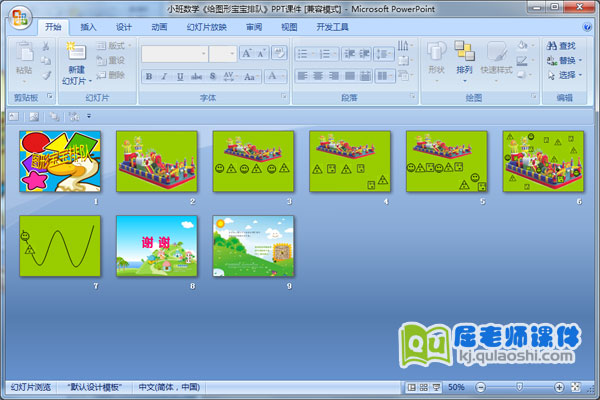
Task: Click the Clear Formatting icon
Action: coord(279,53)
